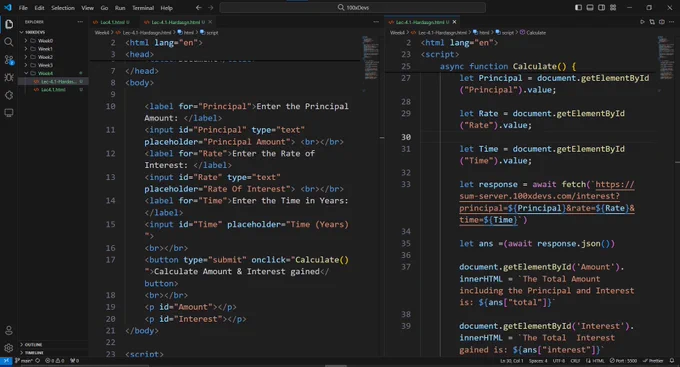The height and width of the screenshot is (367, 680).
Task: Open the Terminal menu
Action: pyautogui.click(x=143, y=8)
